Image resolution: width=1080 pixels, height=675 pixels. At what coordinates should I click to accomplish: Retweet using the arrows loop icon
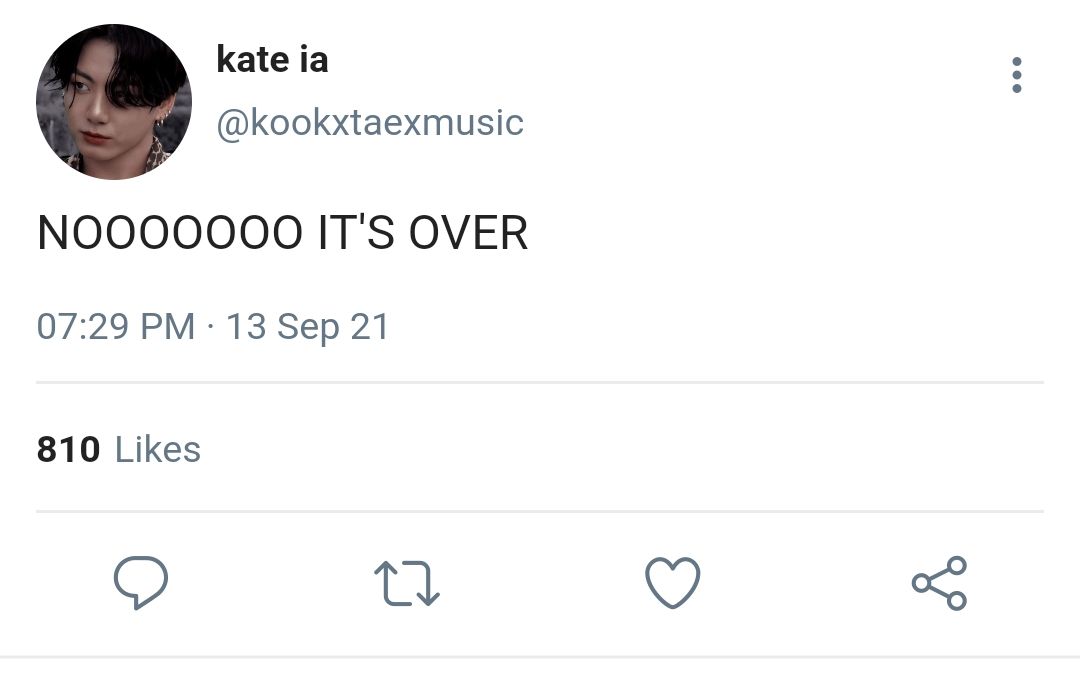click(406, 583)
